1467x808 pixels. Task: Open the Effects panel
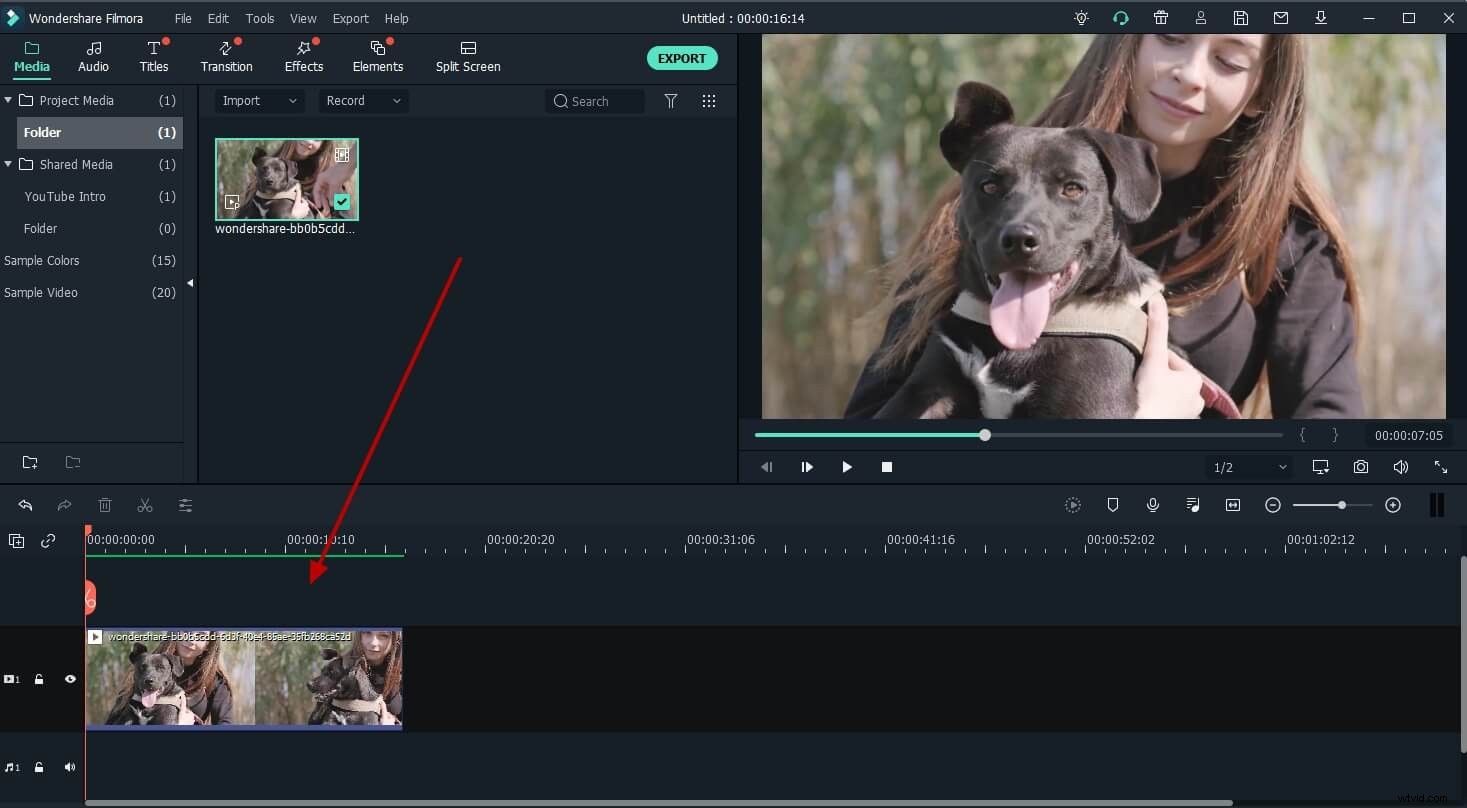tap(303, 56)
